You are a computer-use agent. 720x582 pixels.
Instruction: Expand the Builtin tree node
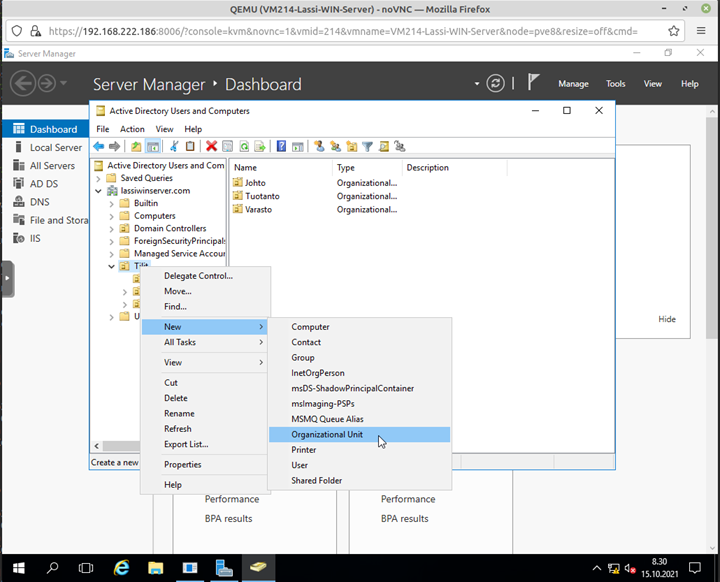pos(112,203)
